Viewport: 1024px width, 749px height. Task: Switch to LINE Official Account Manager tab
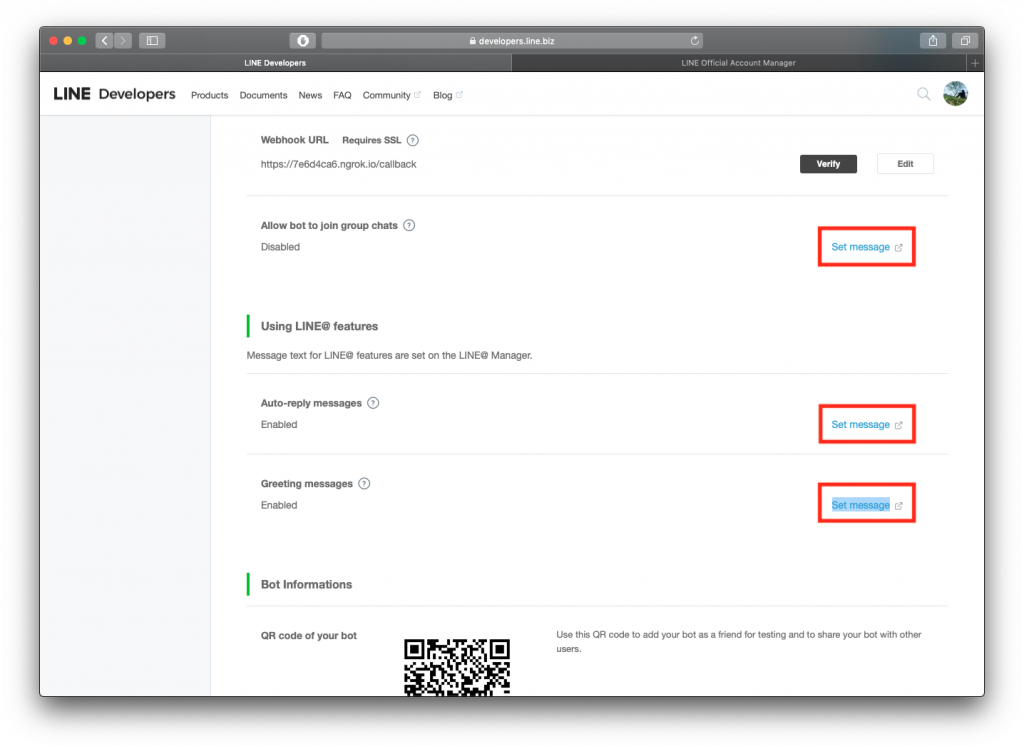(x=739, y=63)
